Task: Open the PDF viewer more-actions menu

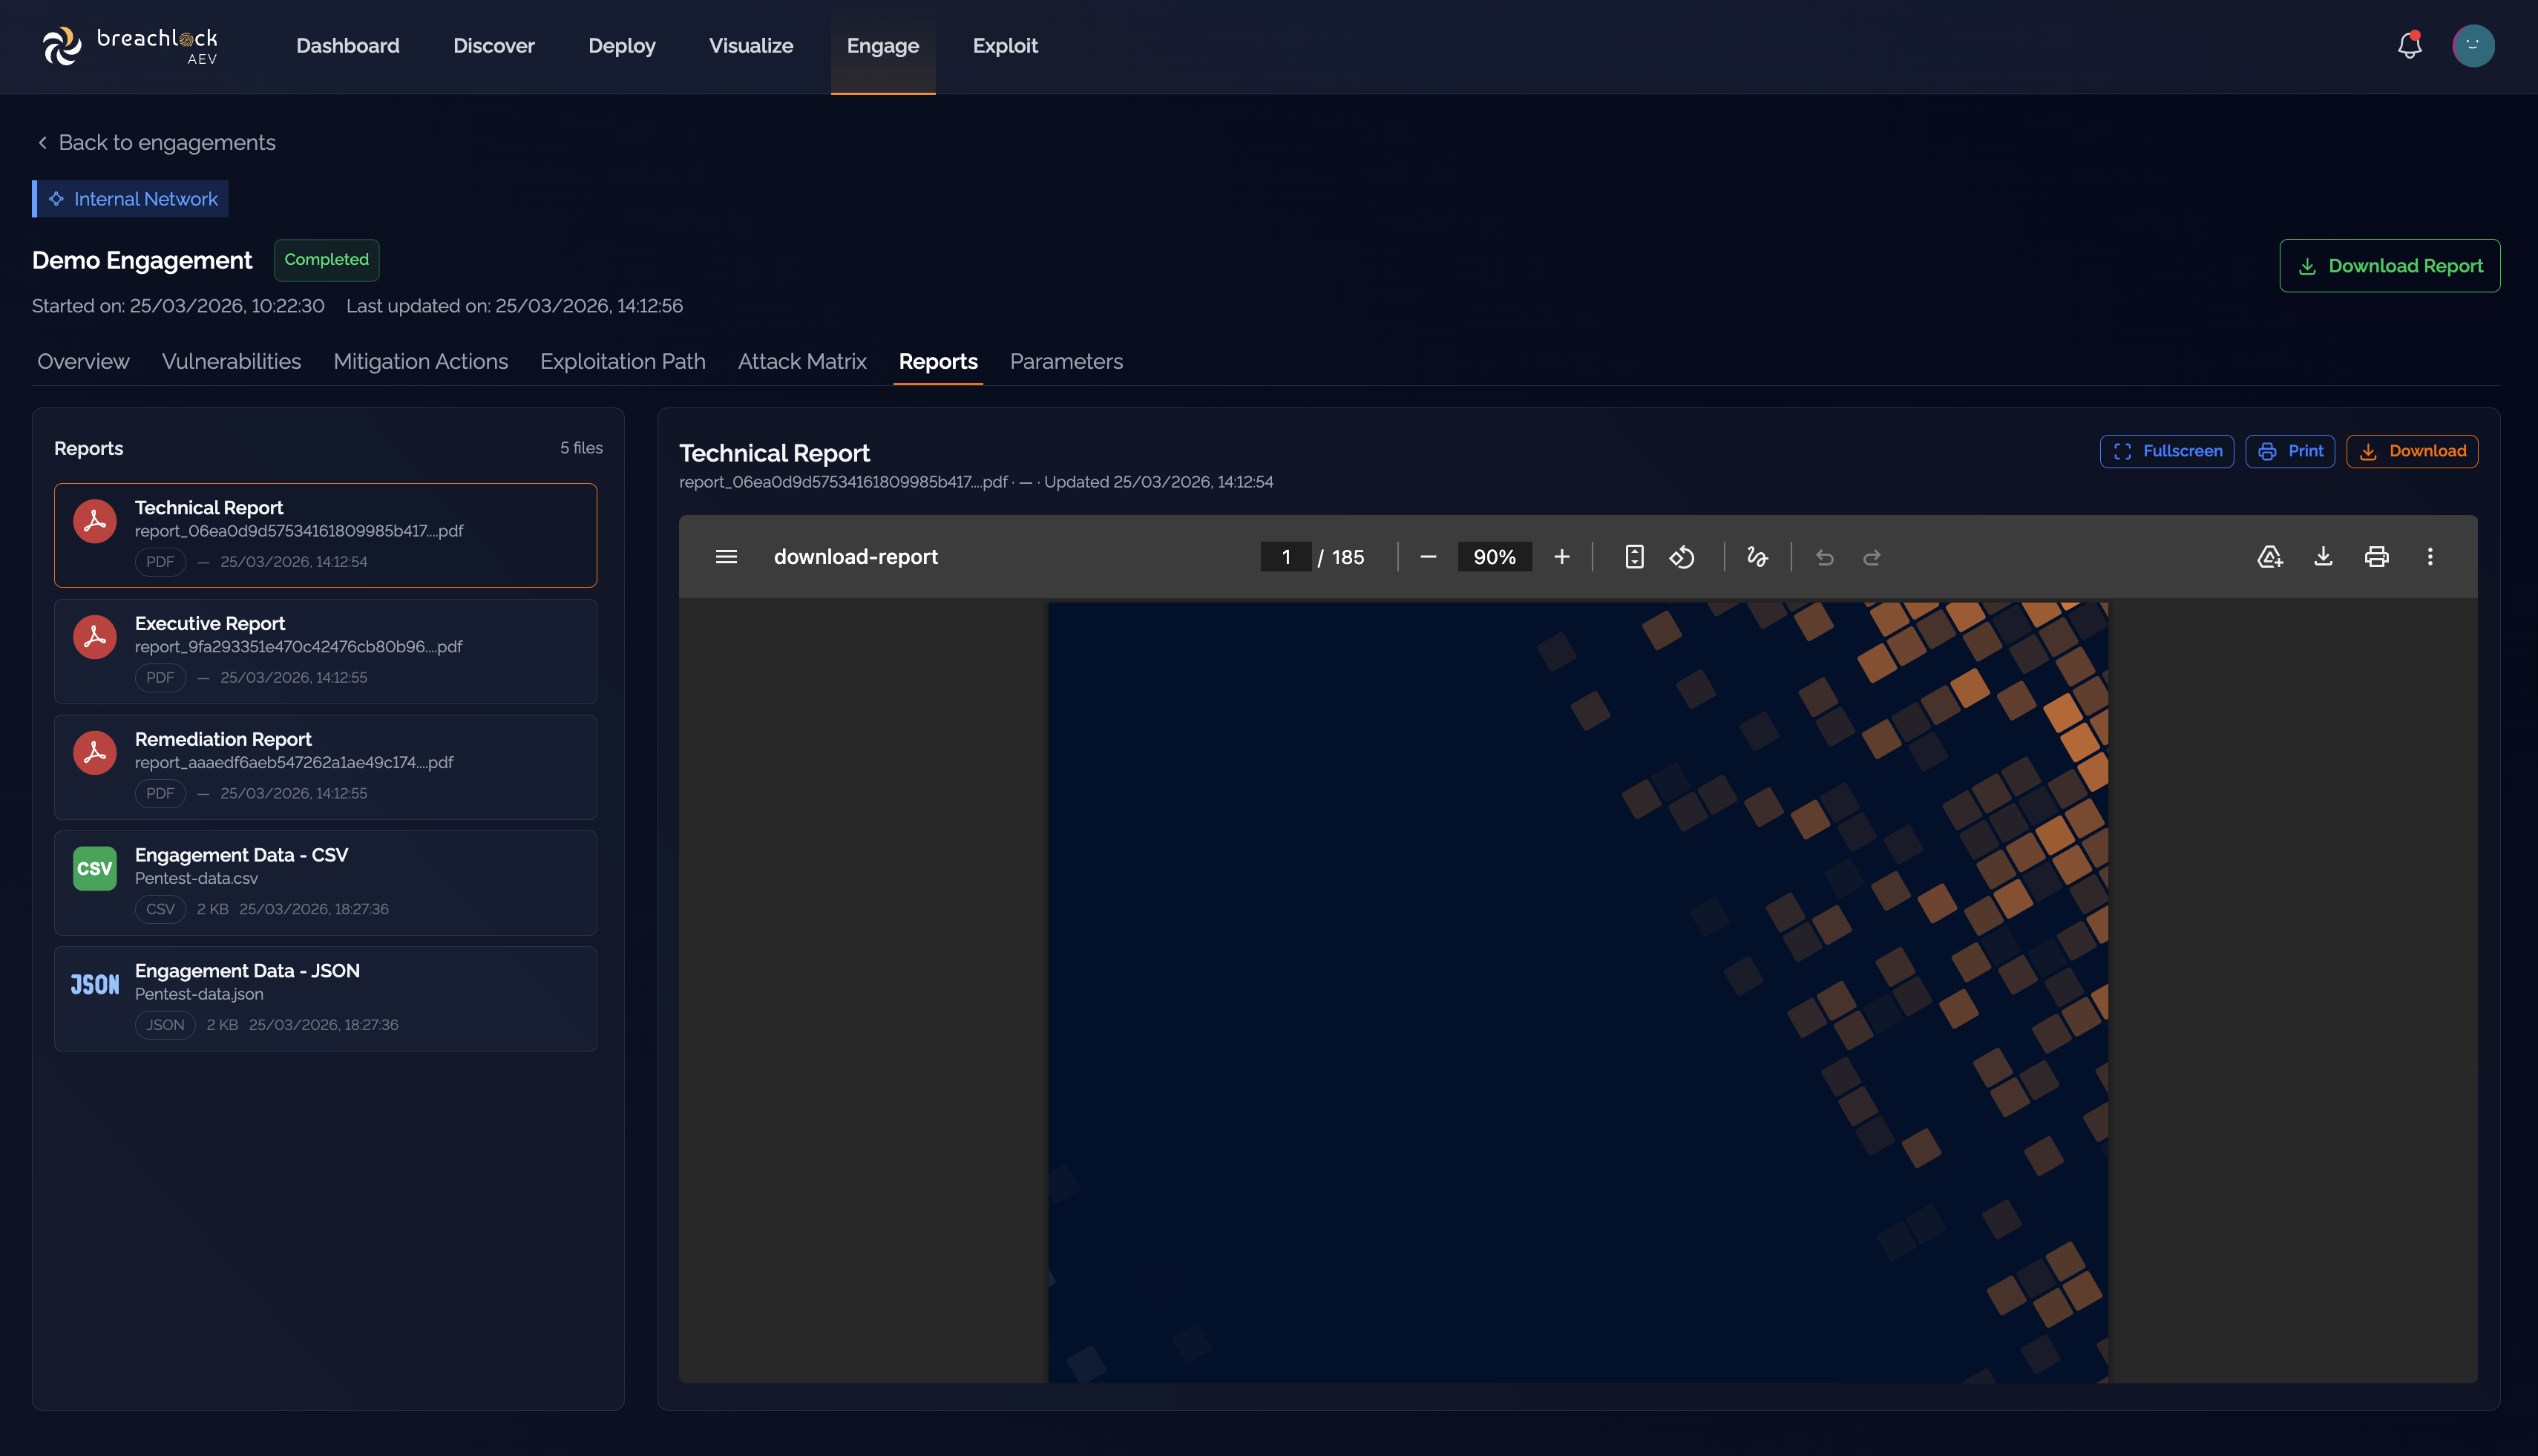Action: coord(2430,557)
